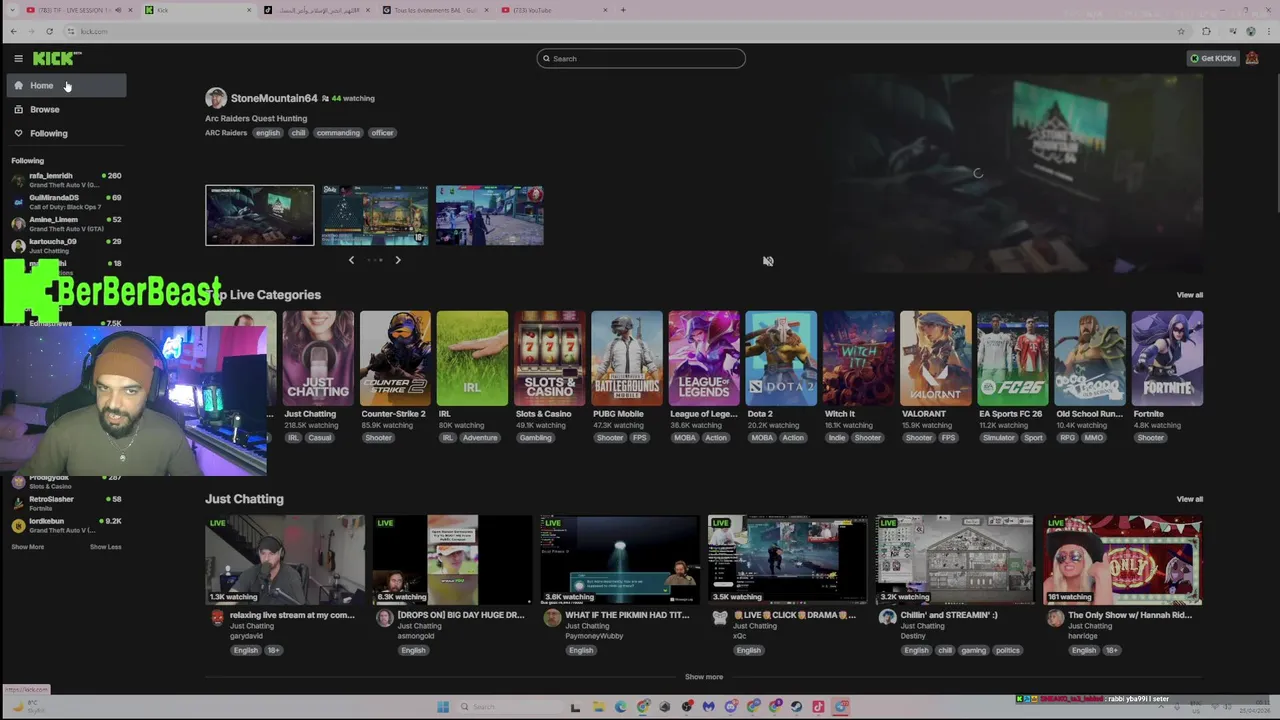Image resolution: width=1280 pixels, height=720 pixels.
Task: Open a new browser tab
Action: [623, 10]
